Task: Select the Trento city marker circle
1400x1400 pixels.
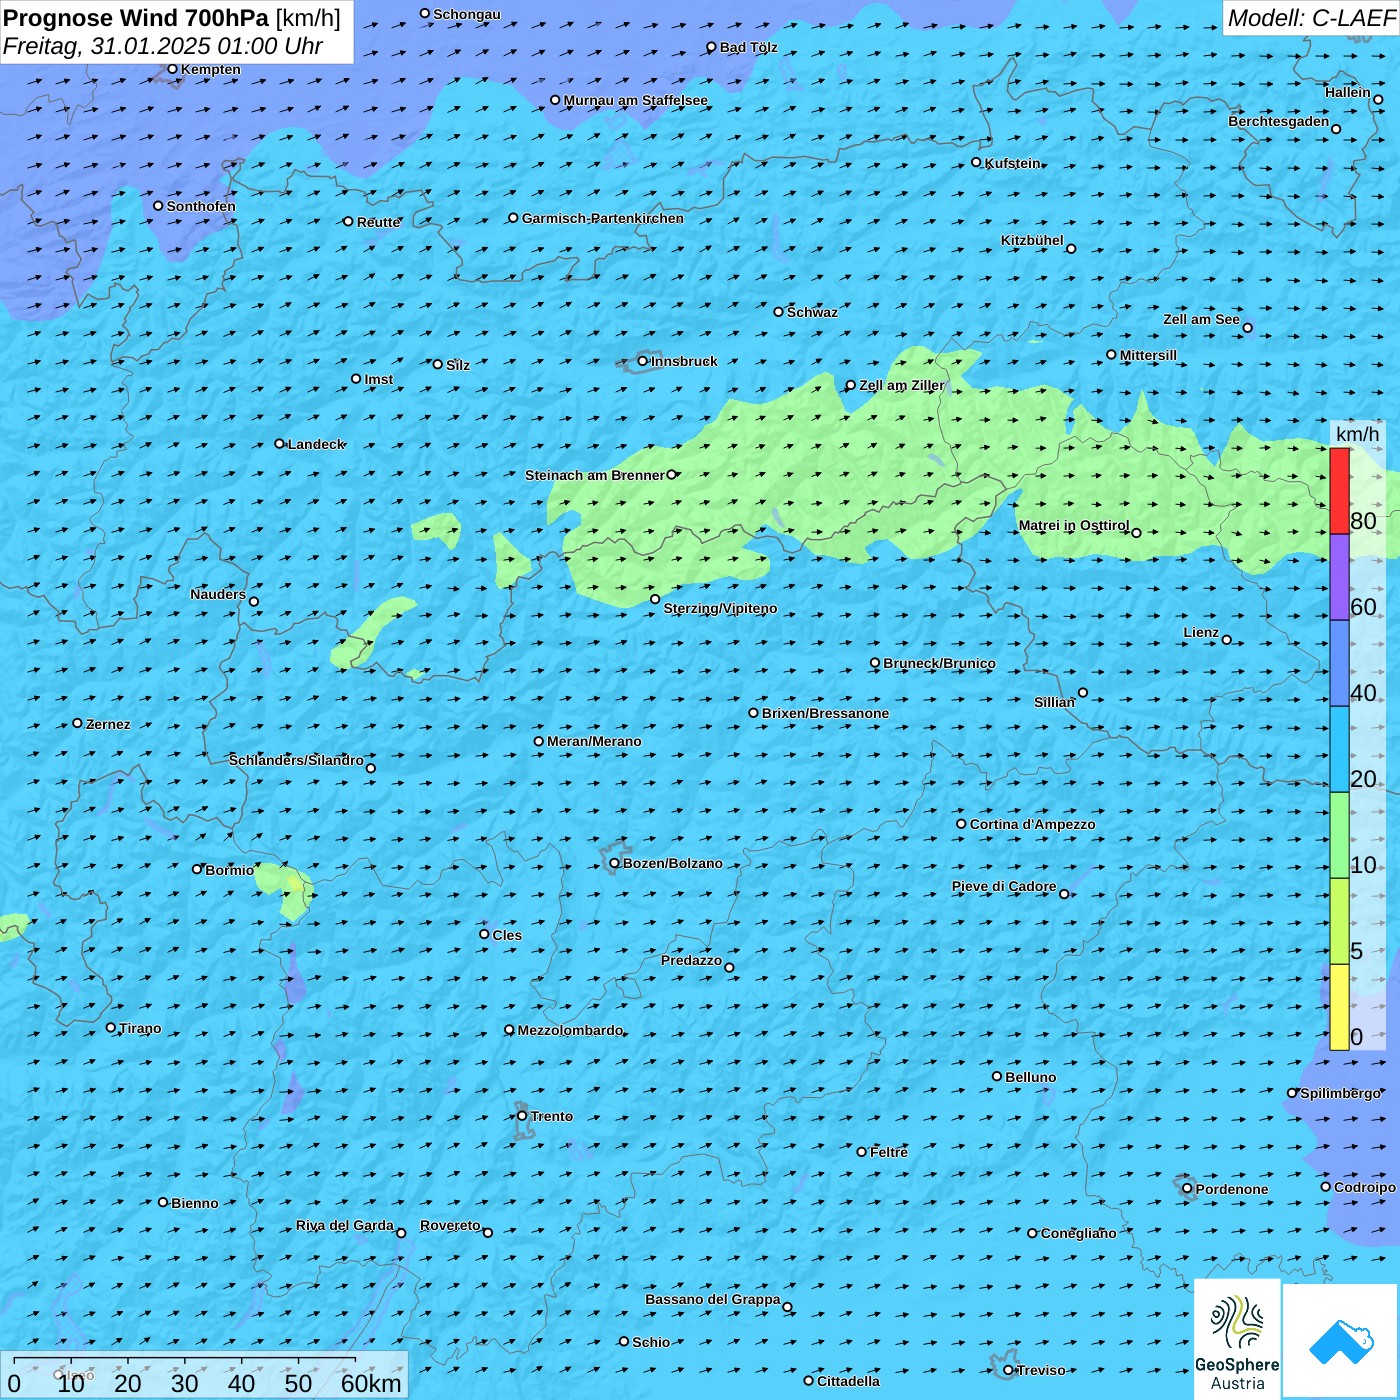Action: [x=522, y=1116]
